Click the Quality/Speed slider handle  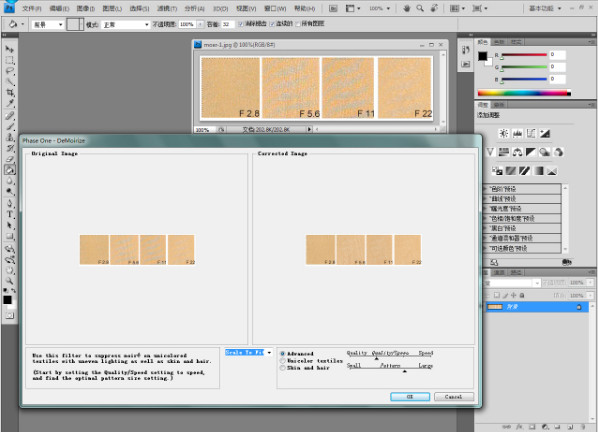tap(376, 358)
